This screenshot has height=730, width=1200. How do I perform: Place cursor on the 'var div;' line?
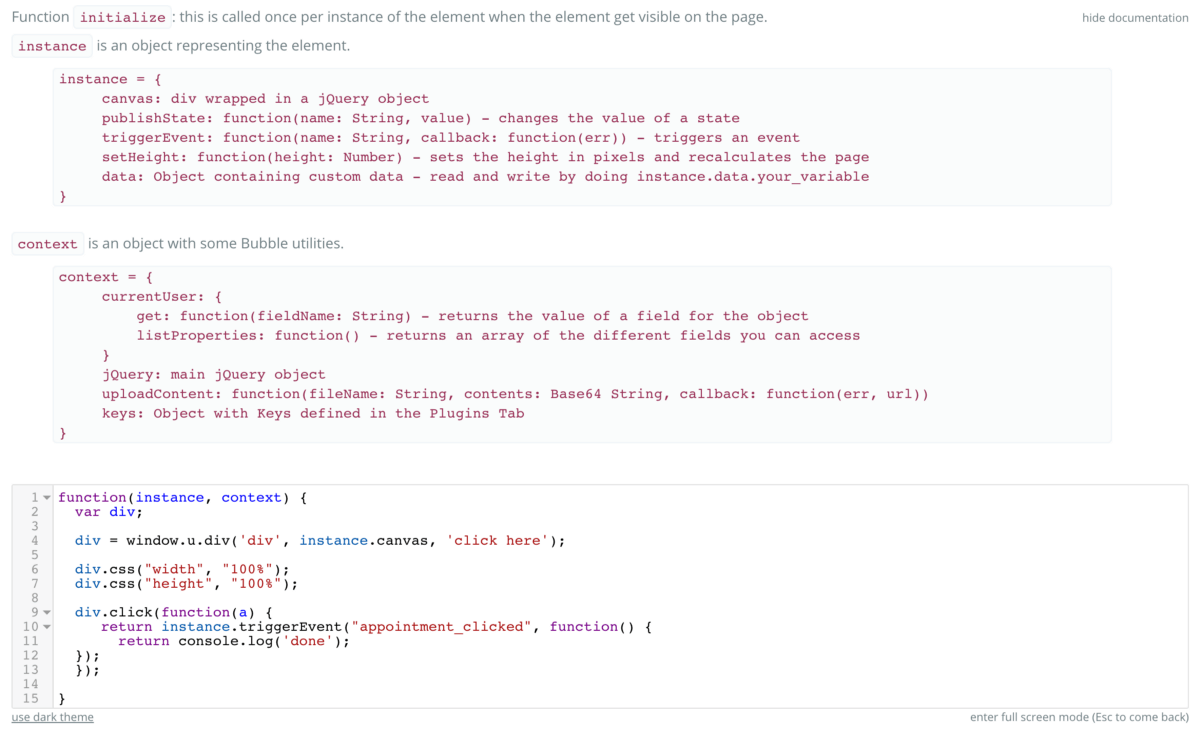[x=108, y=512]
